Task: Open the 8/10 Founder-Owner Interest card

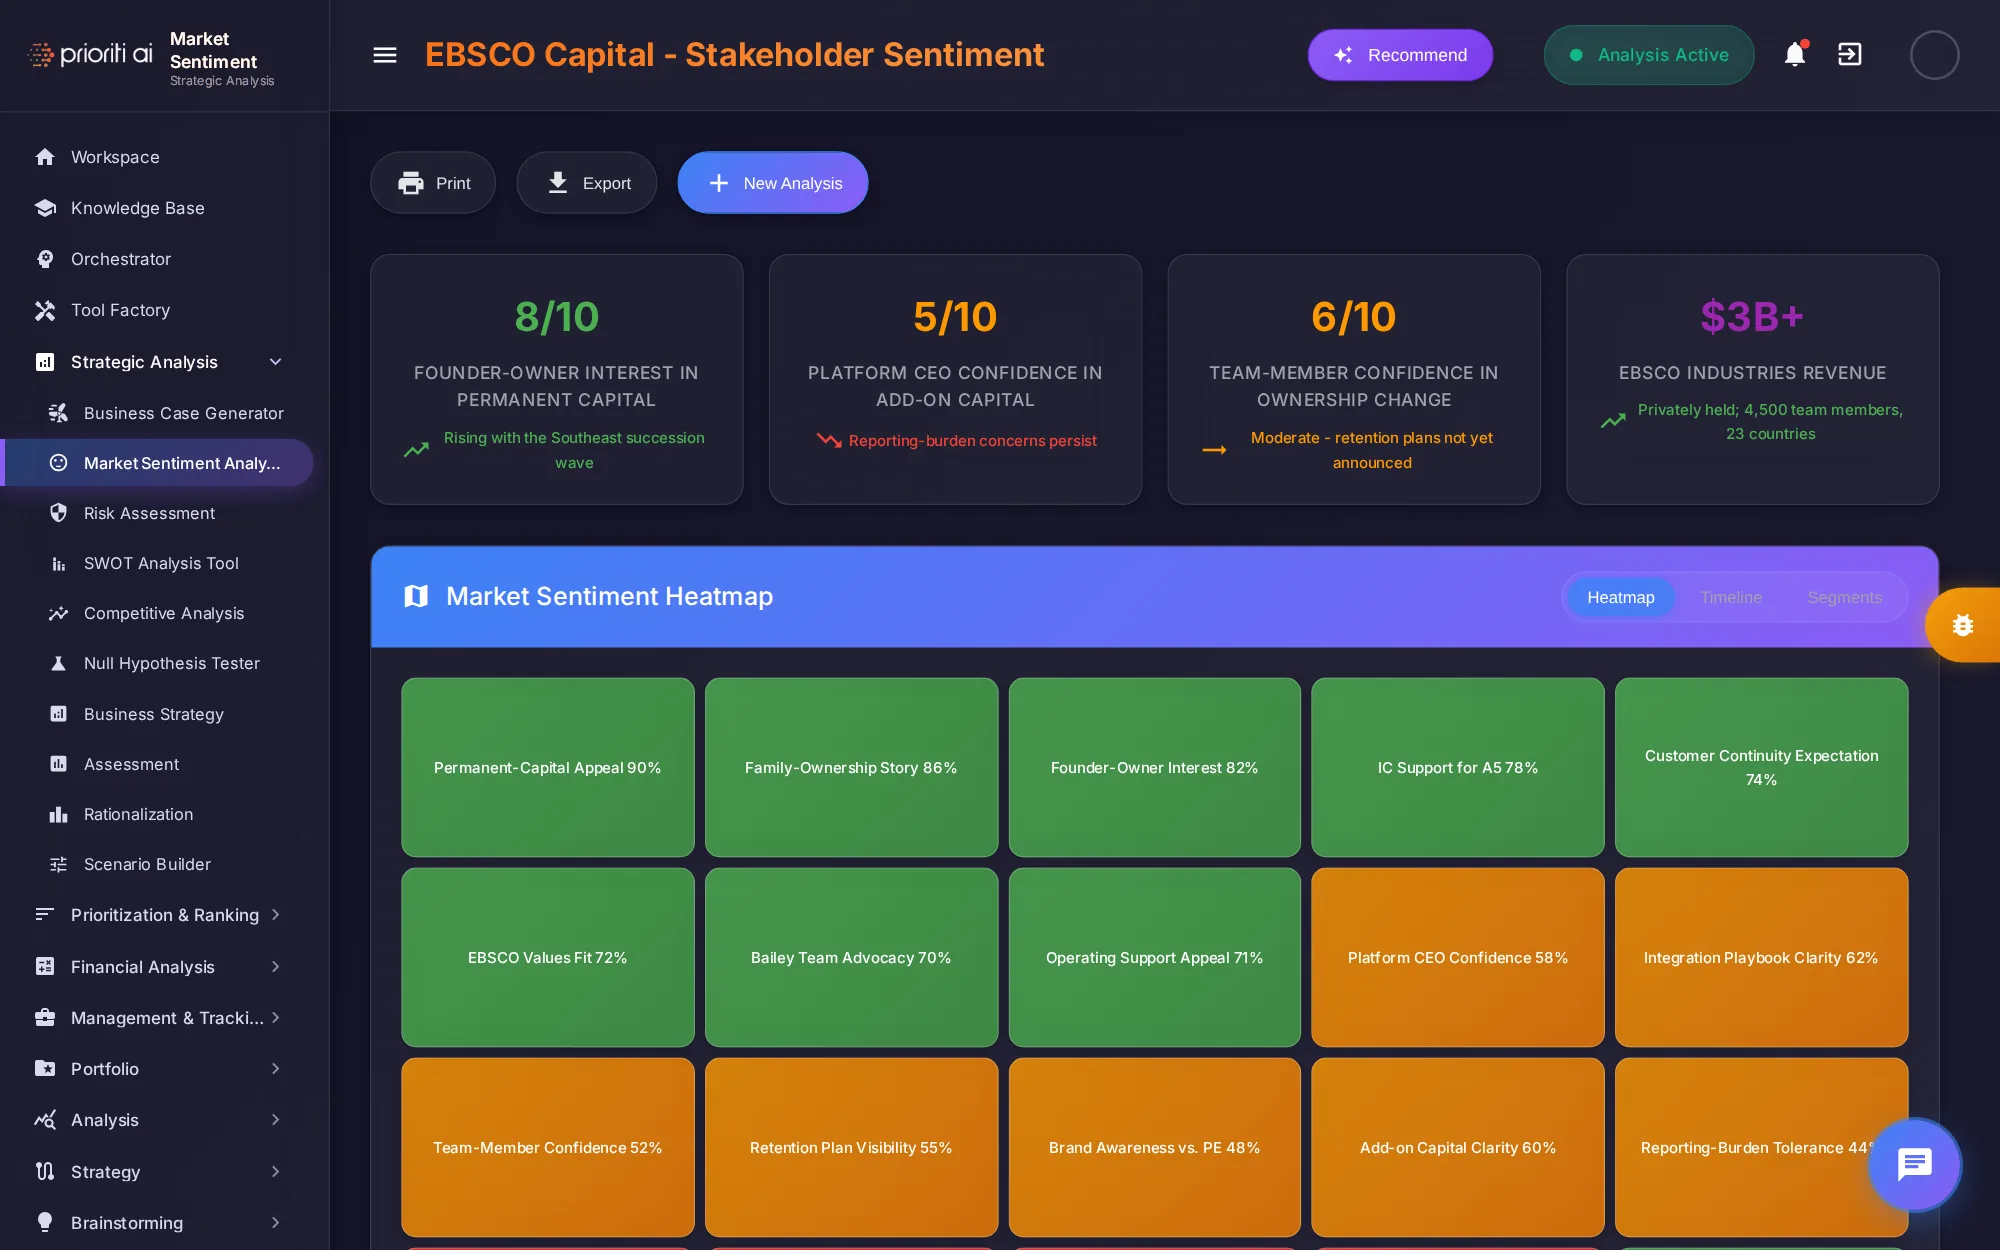Action: [x=557, y=379]
